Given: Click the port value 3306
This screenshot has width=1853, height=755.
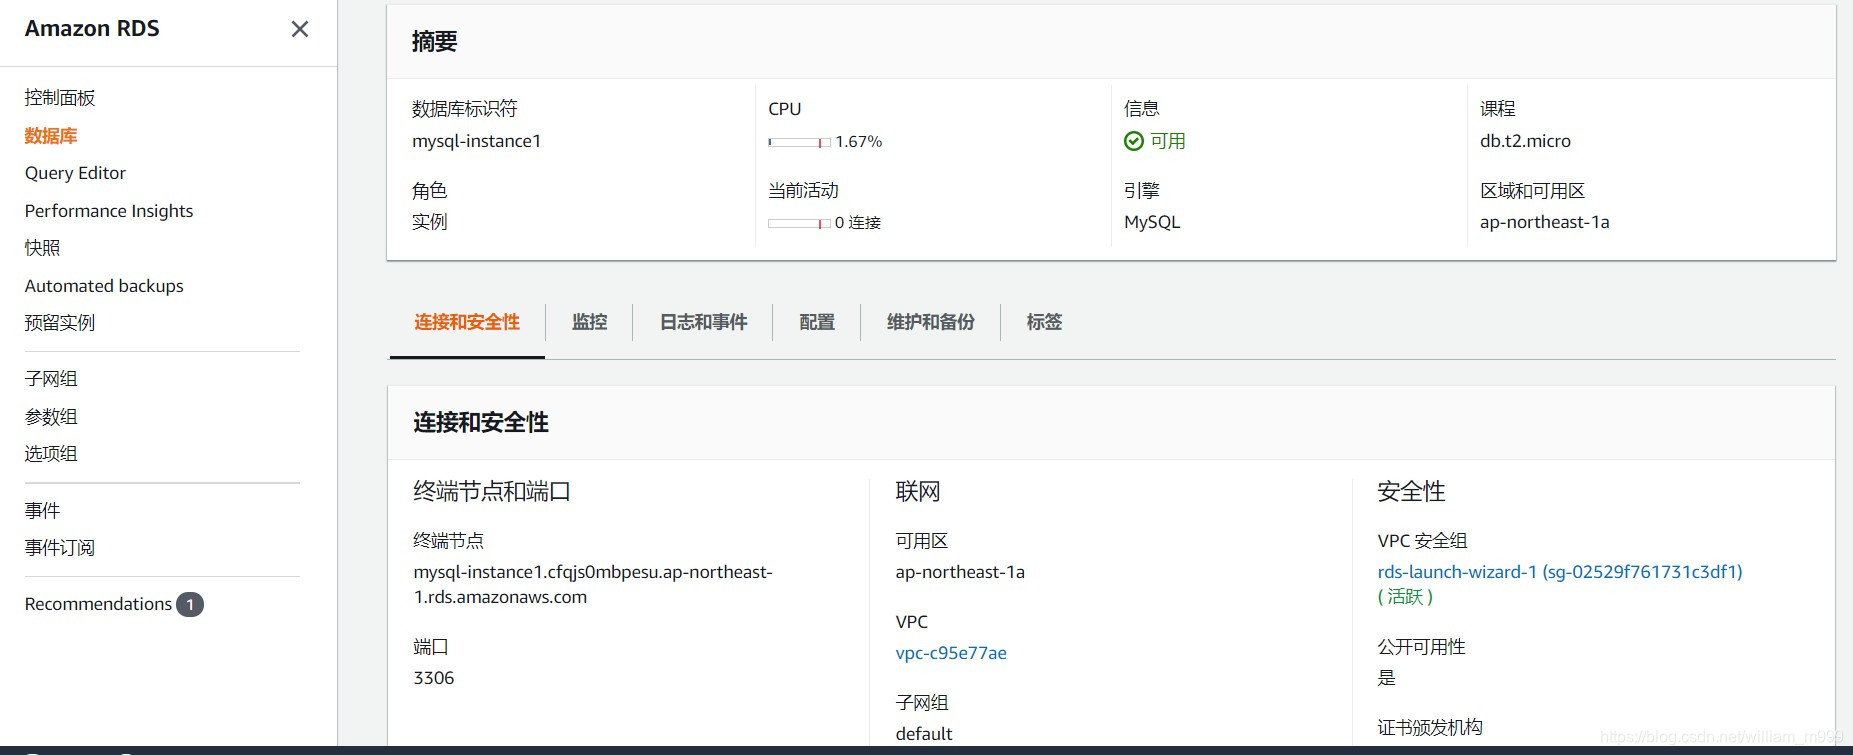Looking at the screenshot, I should click(x=434, y=678).
